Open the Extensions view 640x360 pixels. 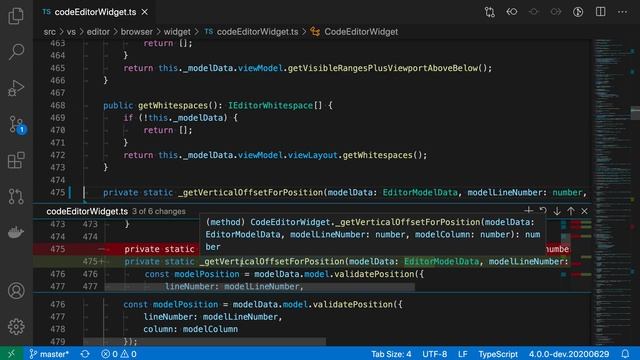[x=16, y=160]
